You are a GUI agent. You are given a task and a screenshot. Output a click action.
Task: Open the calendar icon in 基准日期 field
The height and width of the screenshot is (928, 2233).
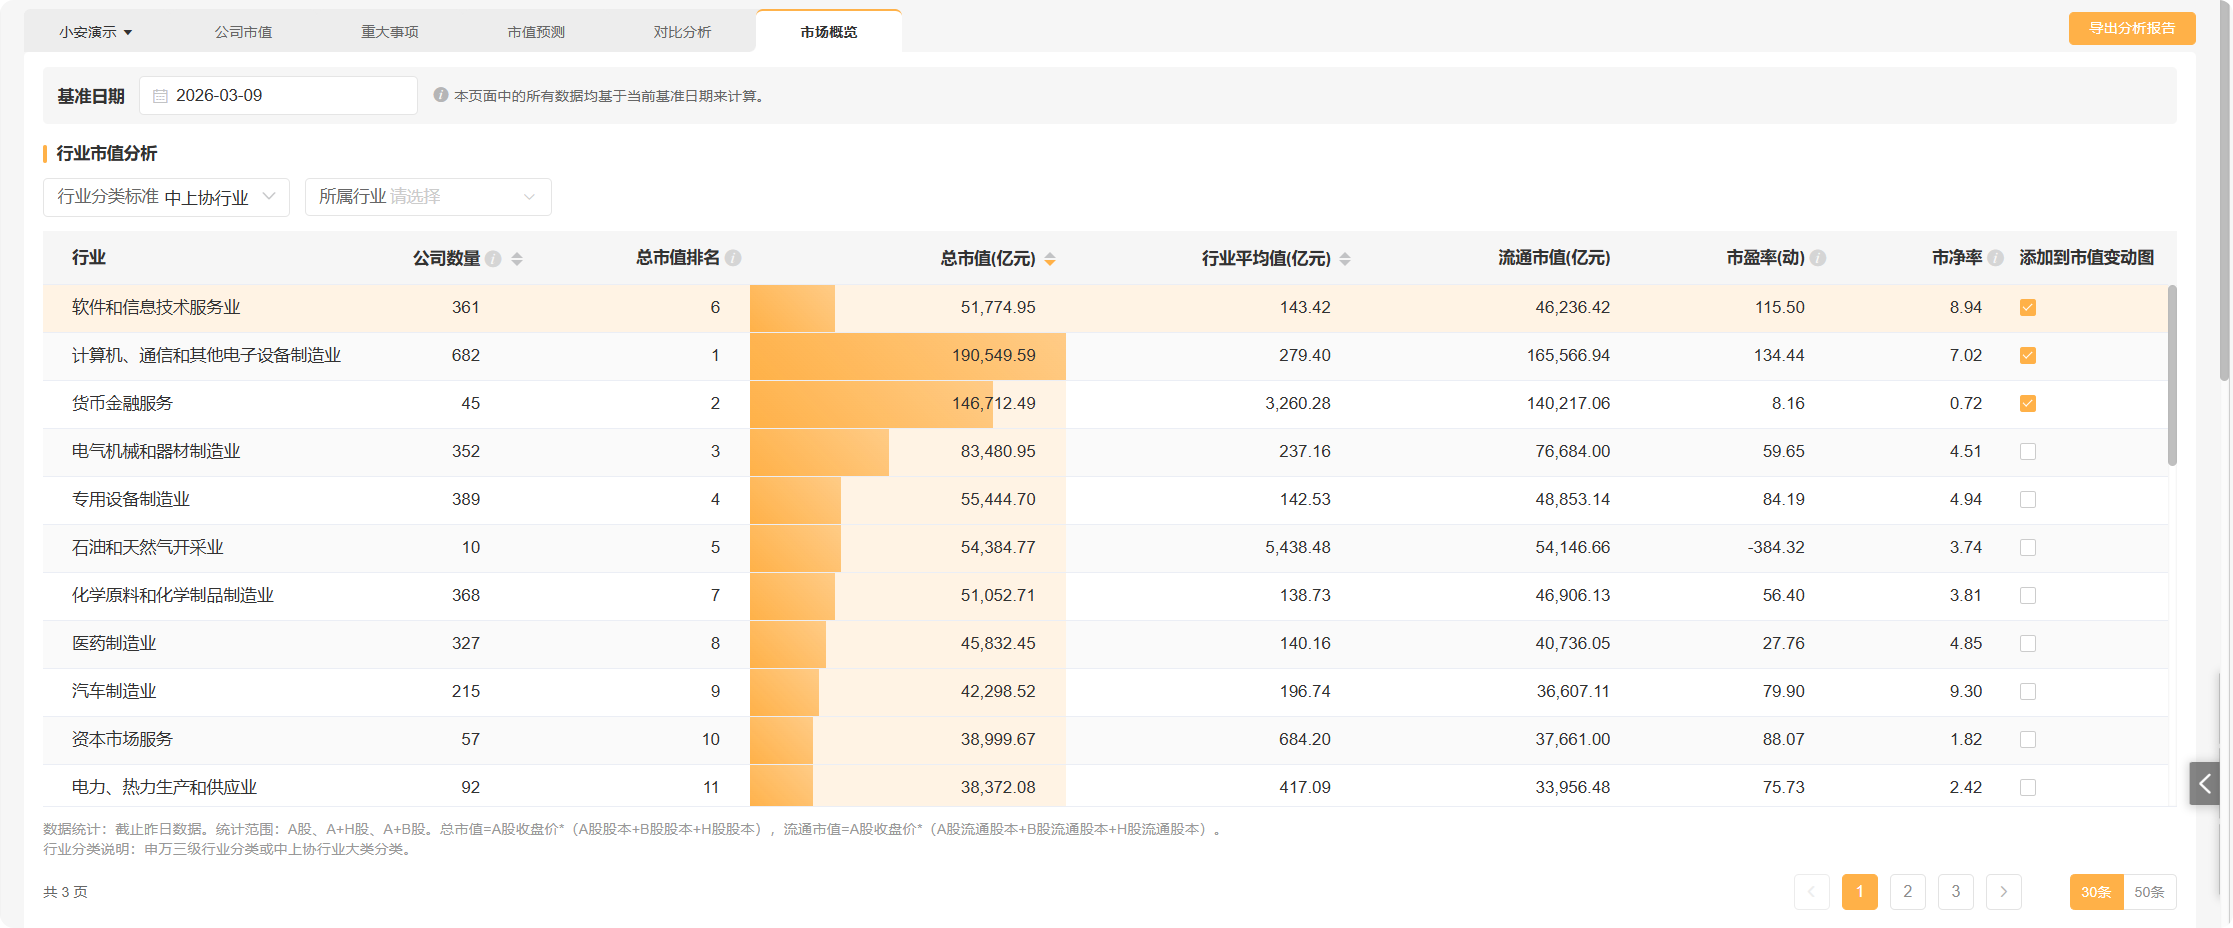[x=160, y=96]
